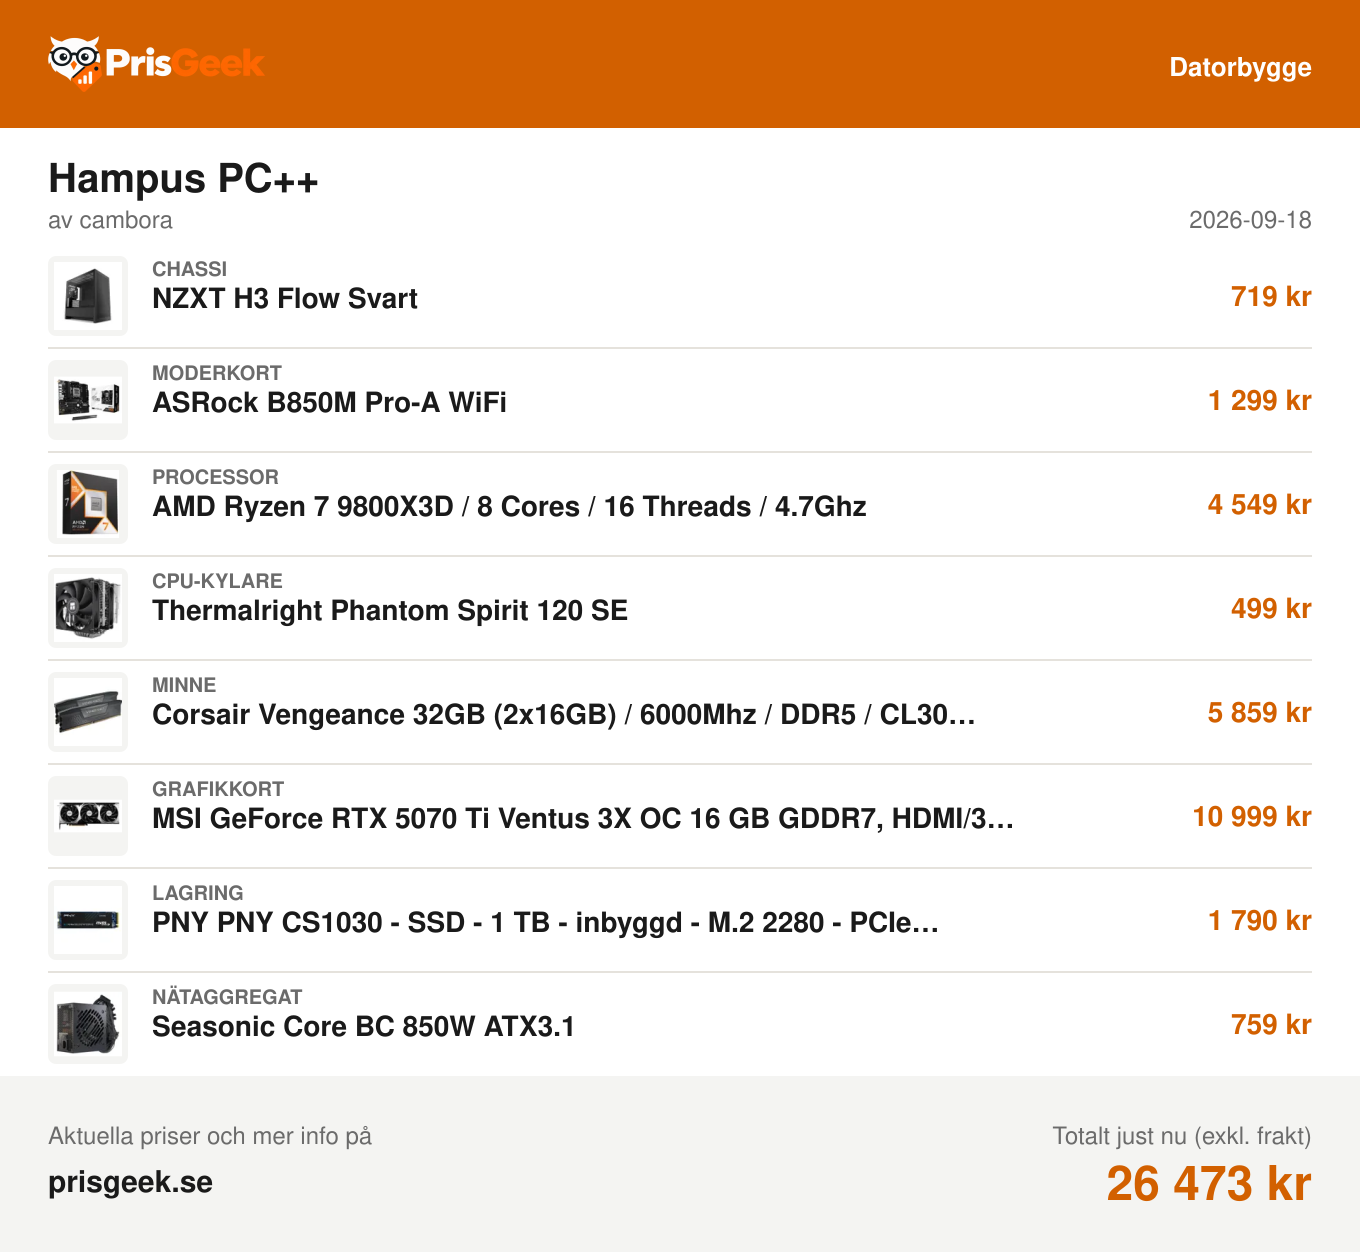Click the GRAFIKKORT category label
The height and width of the screenshot is (1252, 1360).
click(x=218, y=789)
